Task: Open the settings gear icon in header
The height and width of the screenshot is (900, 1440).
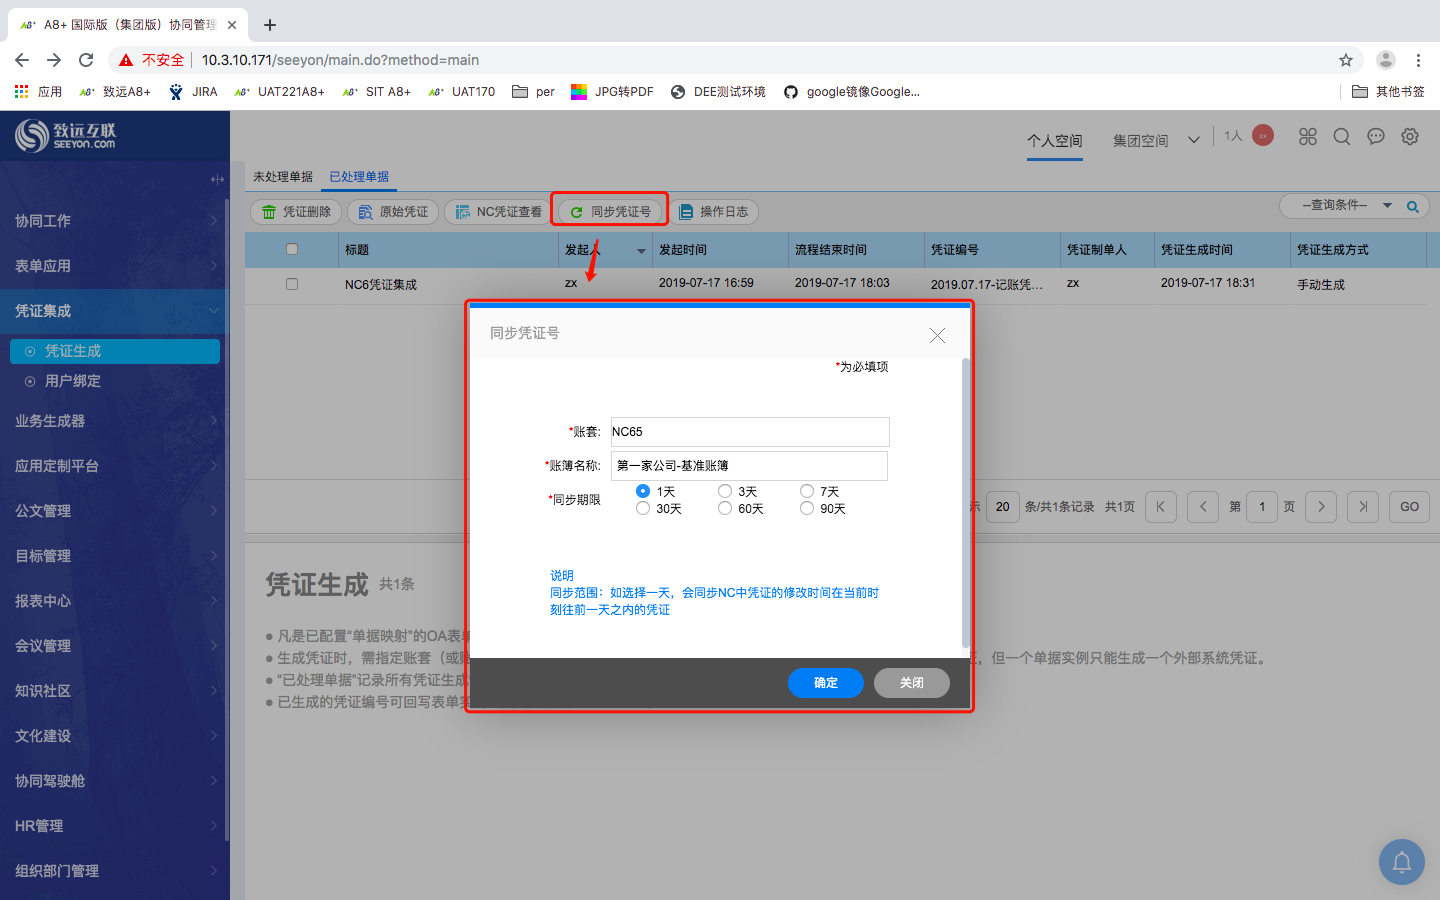Action: pos(1410,137)
